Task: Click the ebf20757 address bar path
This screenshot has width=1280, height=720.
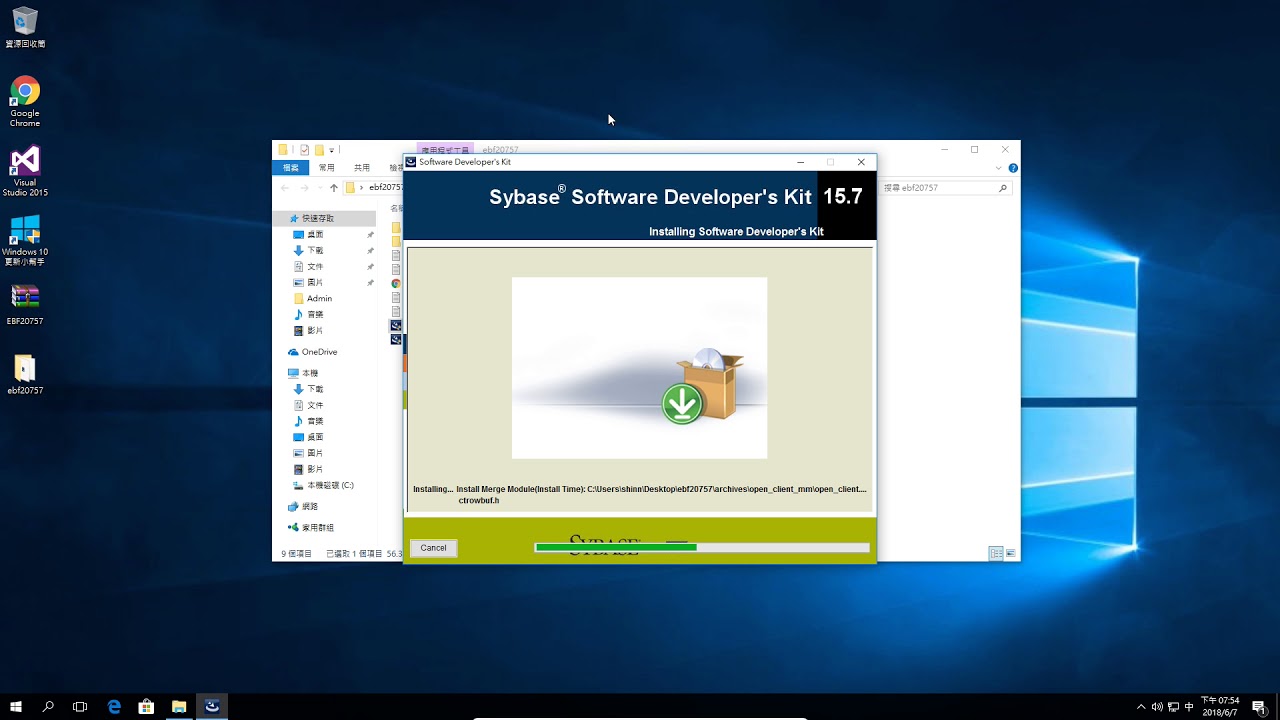Action: 386,187
